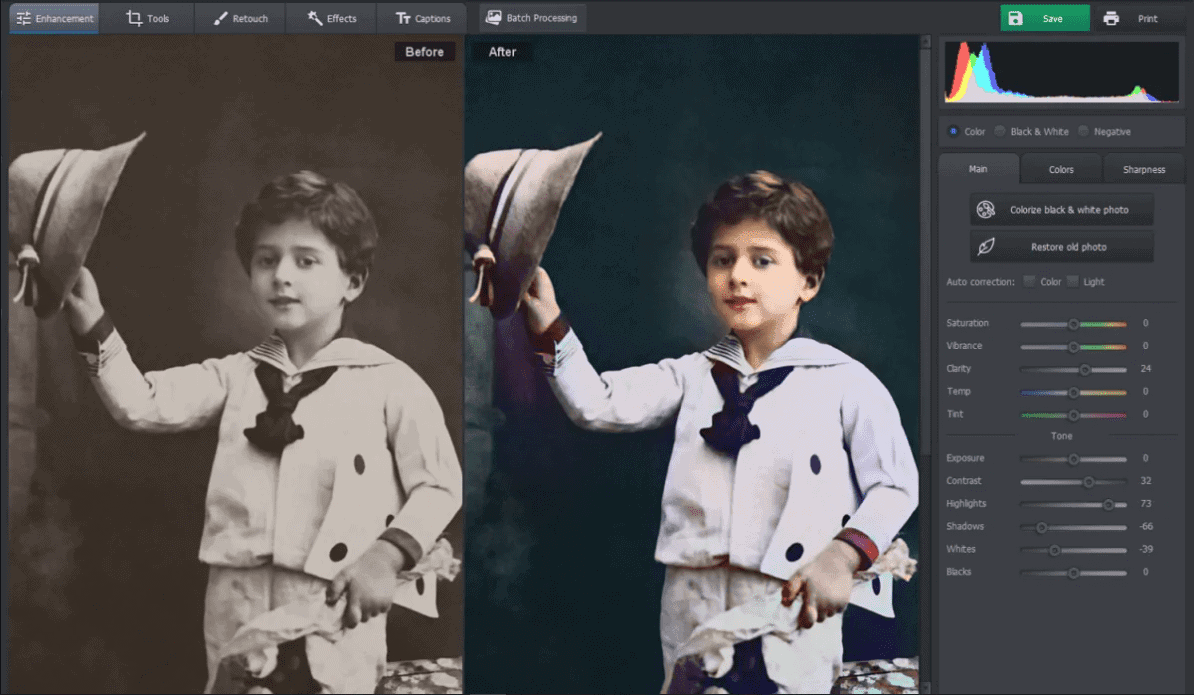Open the Enhancement tab
The height and width of the screenshot is (695, 1194).
click(54, 18)
